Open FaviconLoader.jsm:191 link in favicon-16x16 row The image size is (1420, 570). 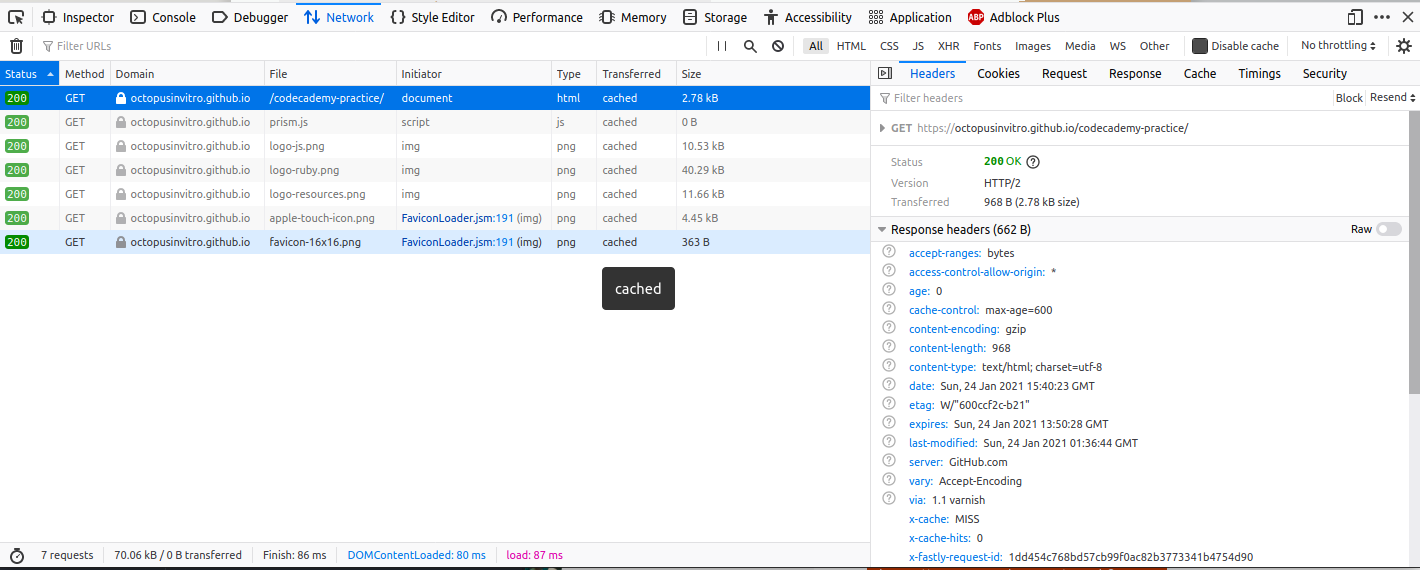pyautogui.click(x=457, y=242)
